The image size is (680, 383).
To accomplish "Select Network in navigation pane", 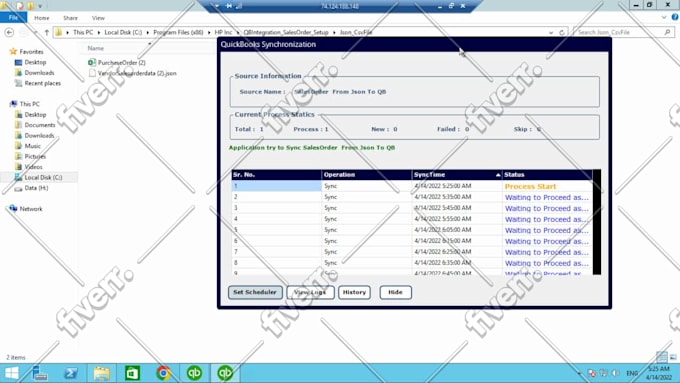I will pos(26,209).
